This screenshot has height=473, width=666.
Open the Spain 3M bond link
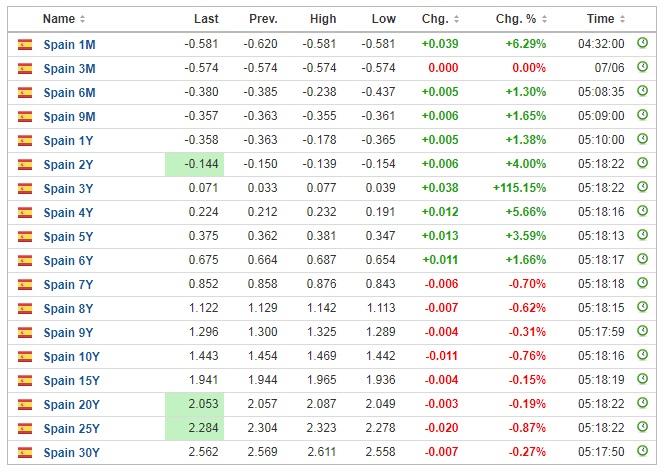point(69,68)
